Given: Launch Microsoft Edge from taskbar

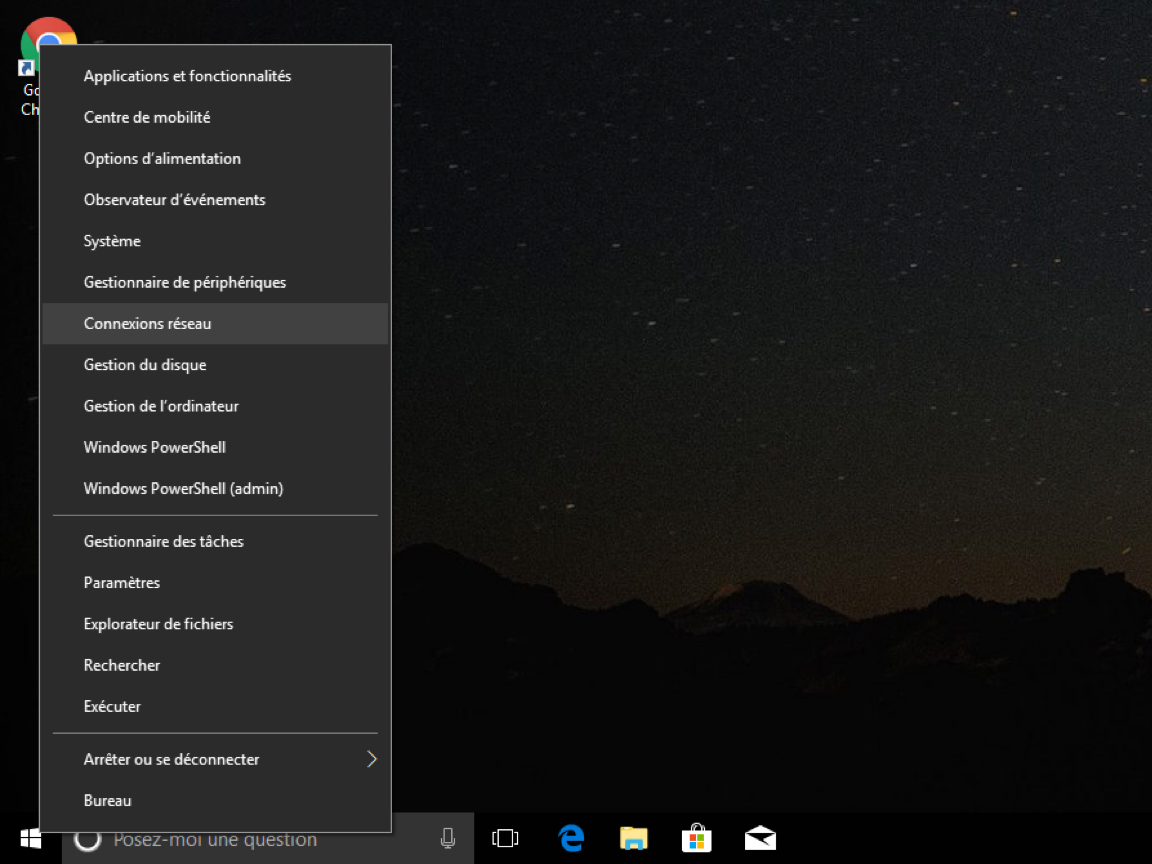Looking at the screenshot, I should tap(571, 838).
